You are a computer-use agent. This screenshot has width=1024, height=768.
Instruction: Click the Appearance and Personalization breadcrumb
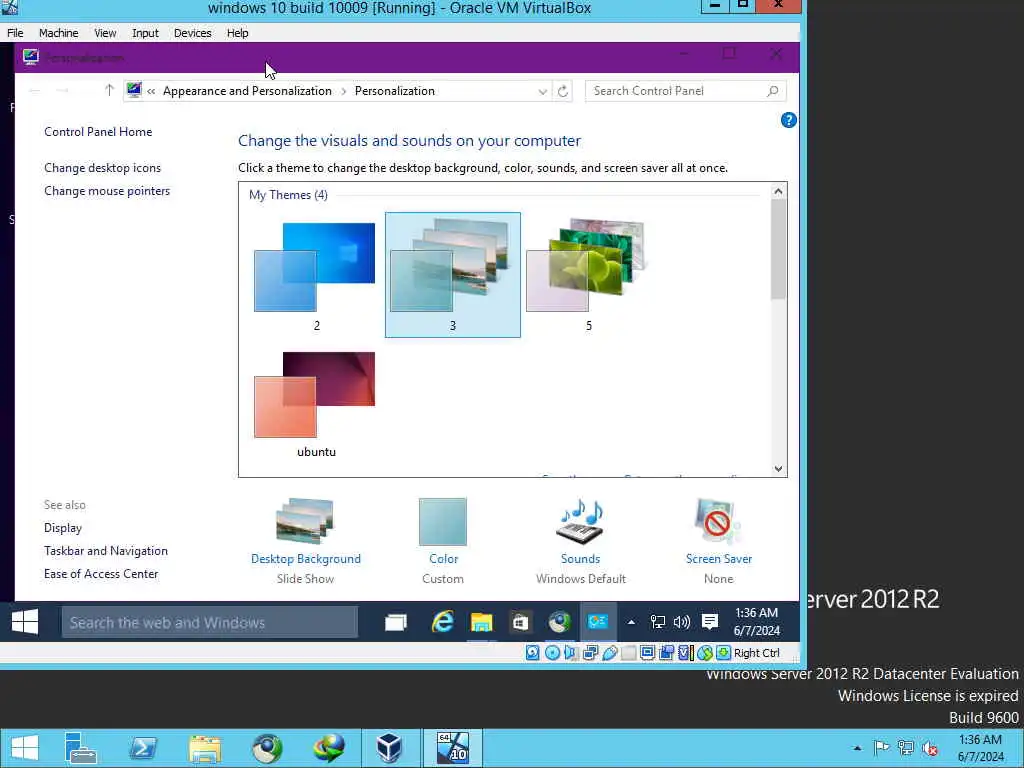pos(248,91)
